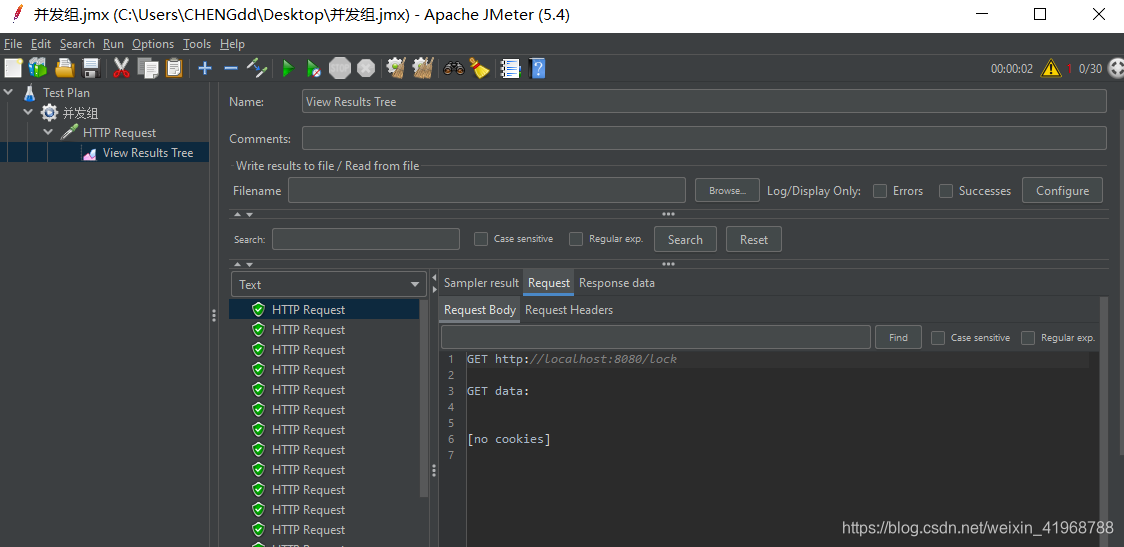Open the Help menu
This screenshot has height=547, width=1124.
pos(232,44)
